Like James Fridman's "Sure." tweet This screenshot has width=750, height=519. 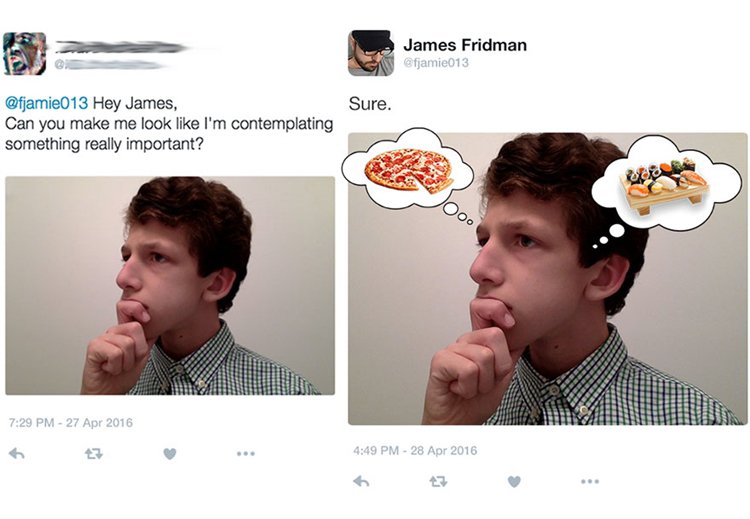click(514, 481)
